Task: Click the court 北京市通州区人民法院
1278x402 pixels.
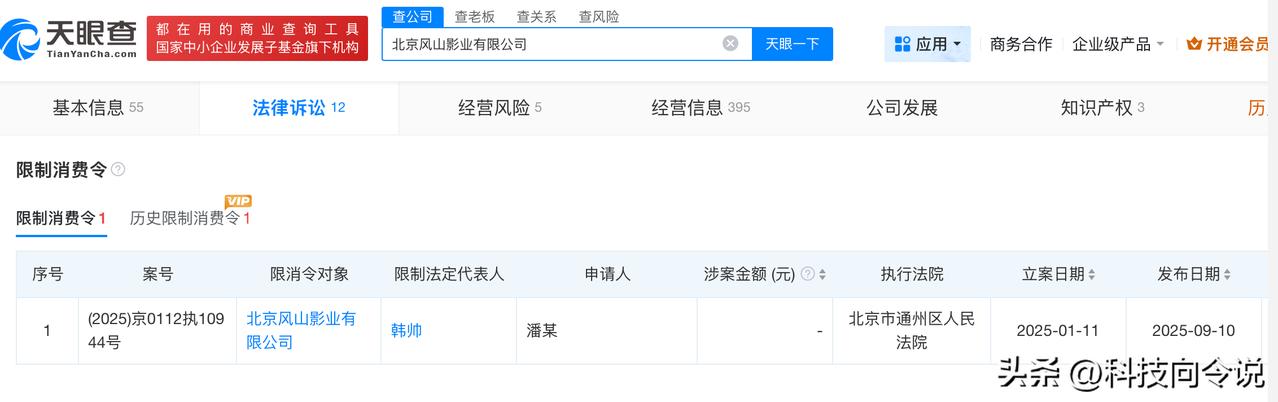Action: 912,331
